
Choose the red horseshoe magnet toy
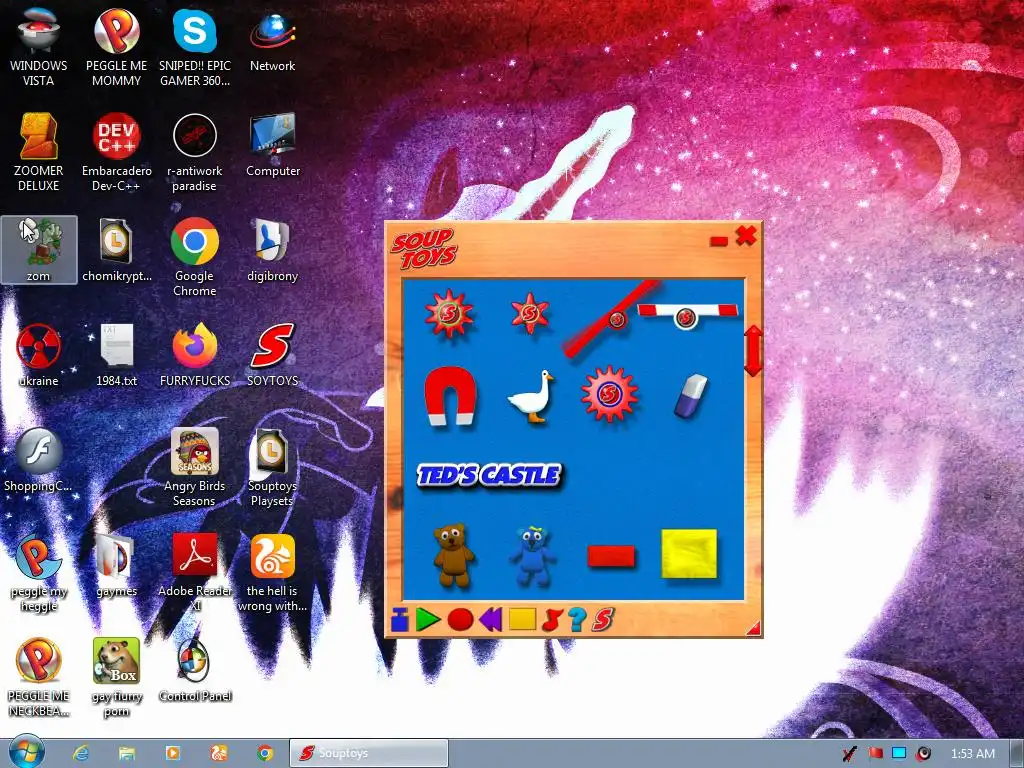[450, 396]
